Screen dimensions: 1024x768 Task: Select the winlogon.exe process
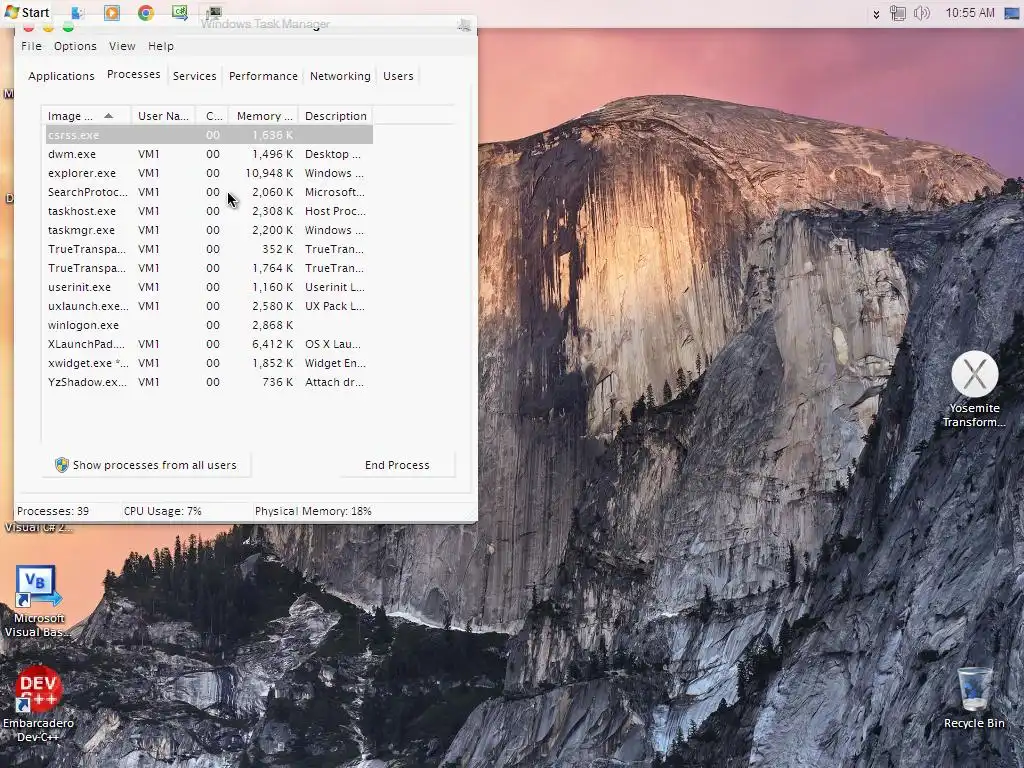pyautogui.click(x=209, y=325)
